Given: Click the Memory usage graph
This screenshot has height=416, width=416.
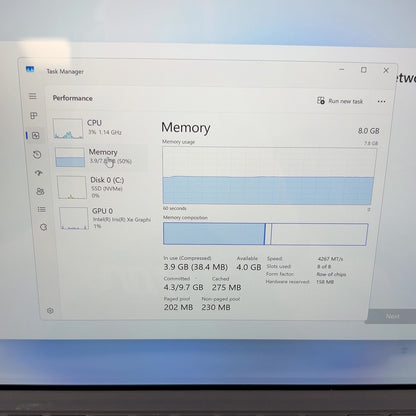Looking at the screenshot, I should pos(269,176).
